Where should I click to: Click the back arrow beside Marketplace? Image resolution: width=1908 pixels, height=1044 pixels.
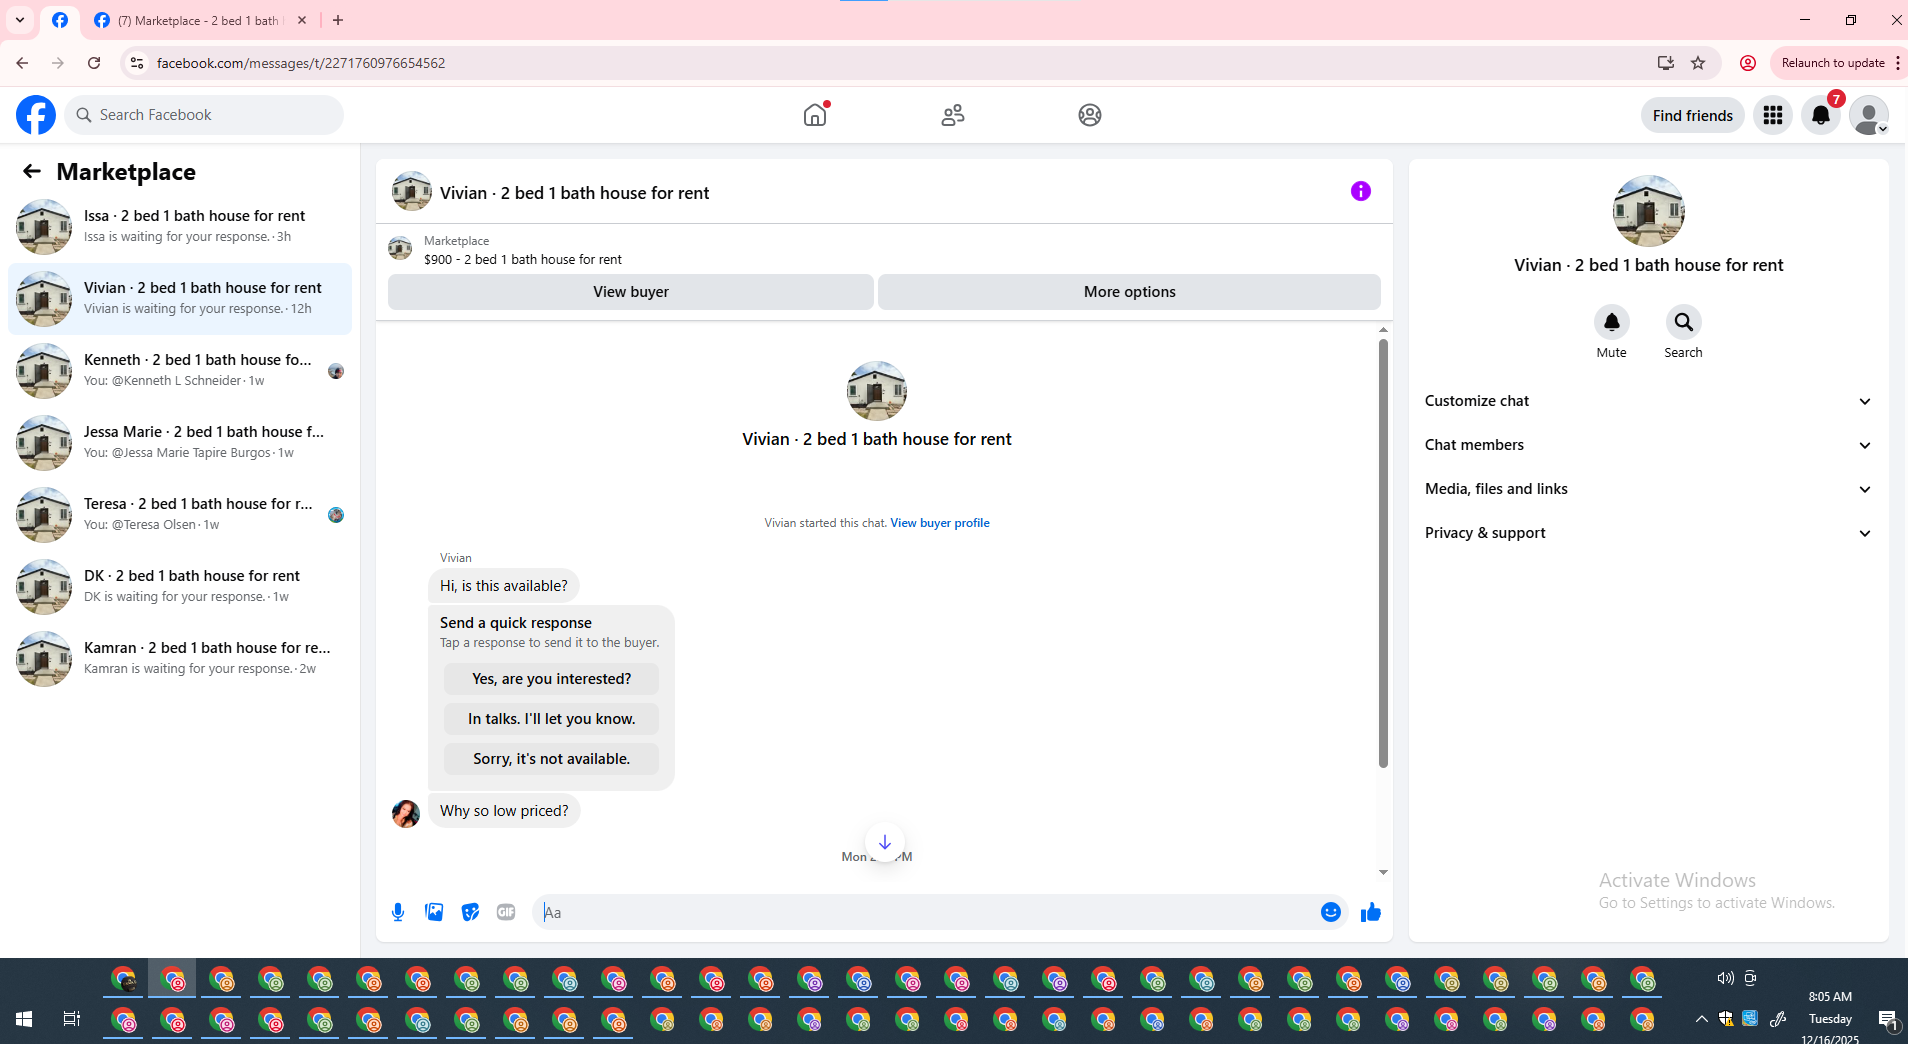point(32,172)
